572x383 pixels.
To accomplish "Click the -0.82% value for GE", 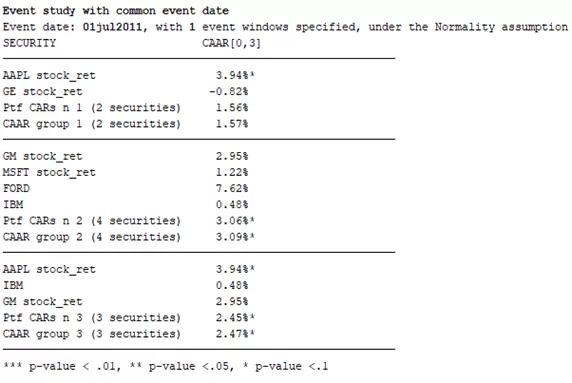I will pos(229,91).
